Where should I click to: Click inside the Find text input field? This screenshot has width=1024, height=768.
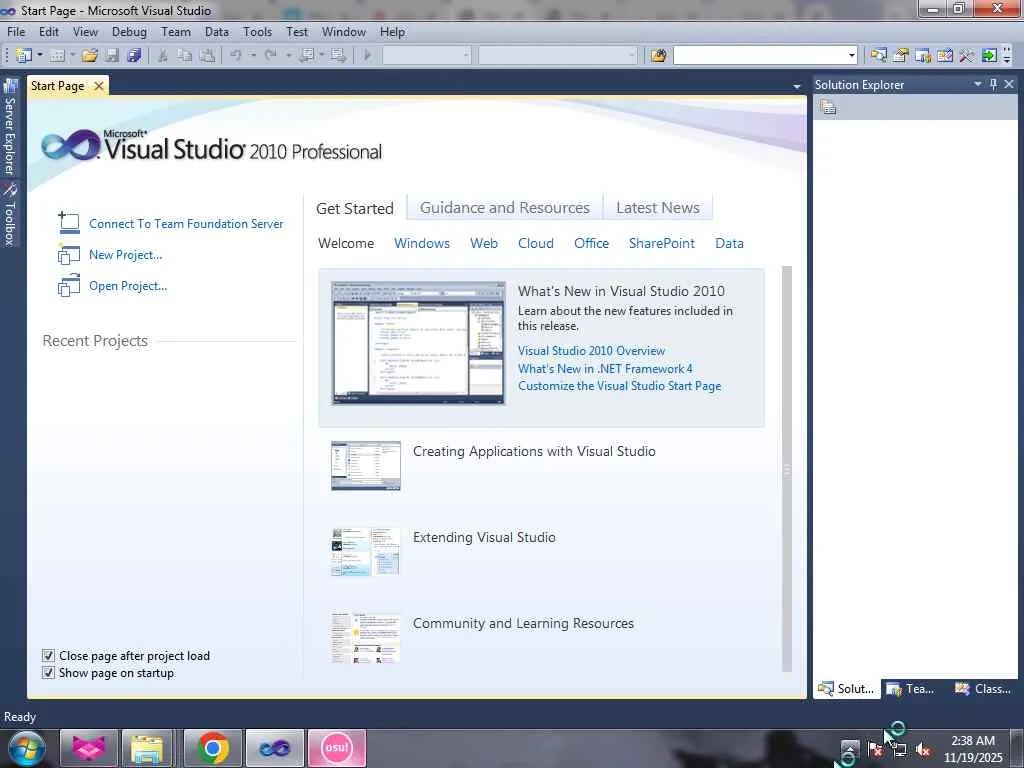[x=760, y=56]
